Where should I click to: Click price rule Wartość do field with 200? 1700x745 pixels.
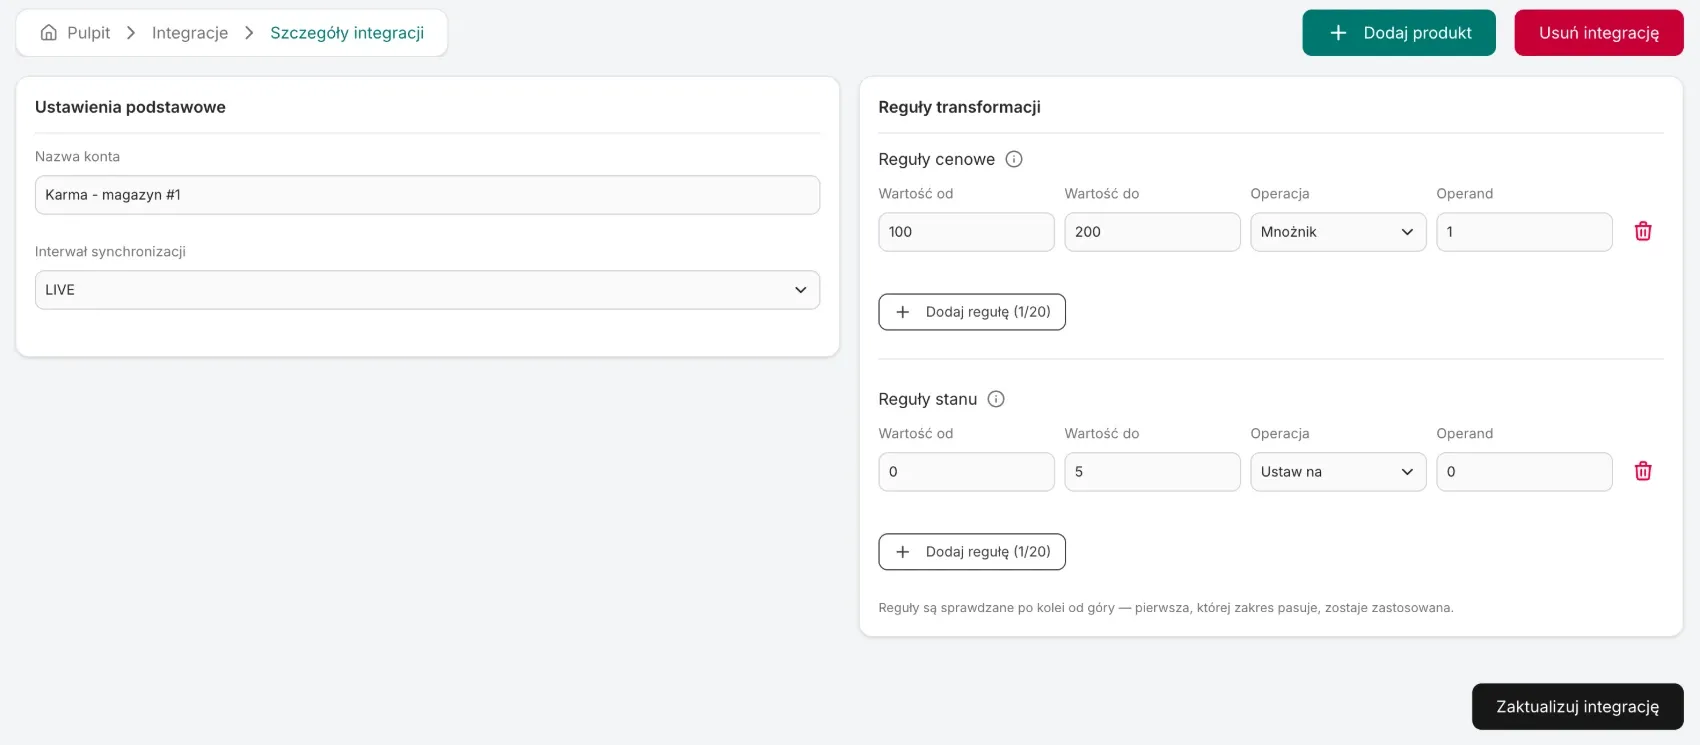pyautogui.click(x=1152, y=232)
